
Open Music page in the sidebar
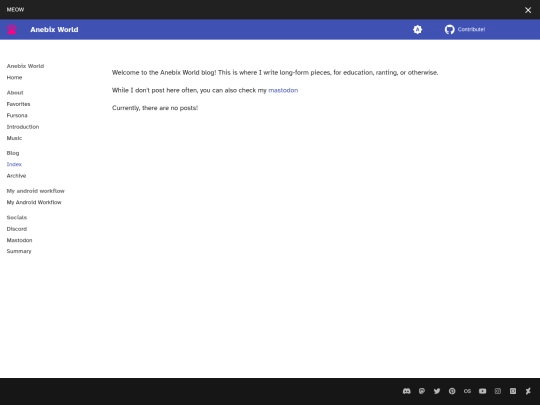tap(14, 138)
